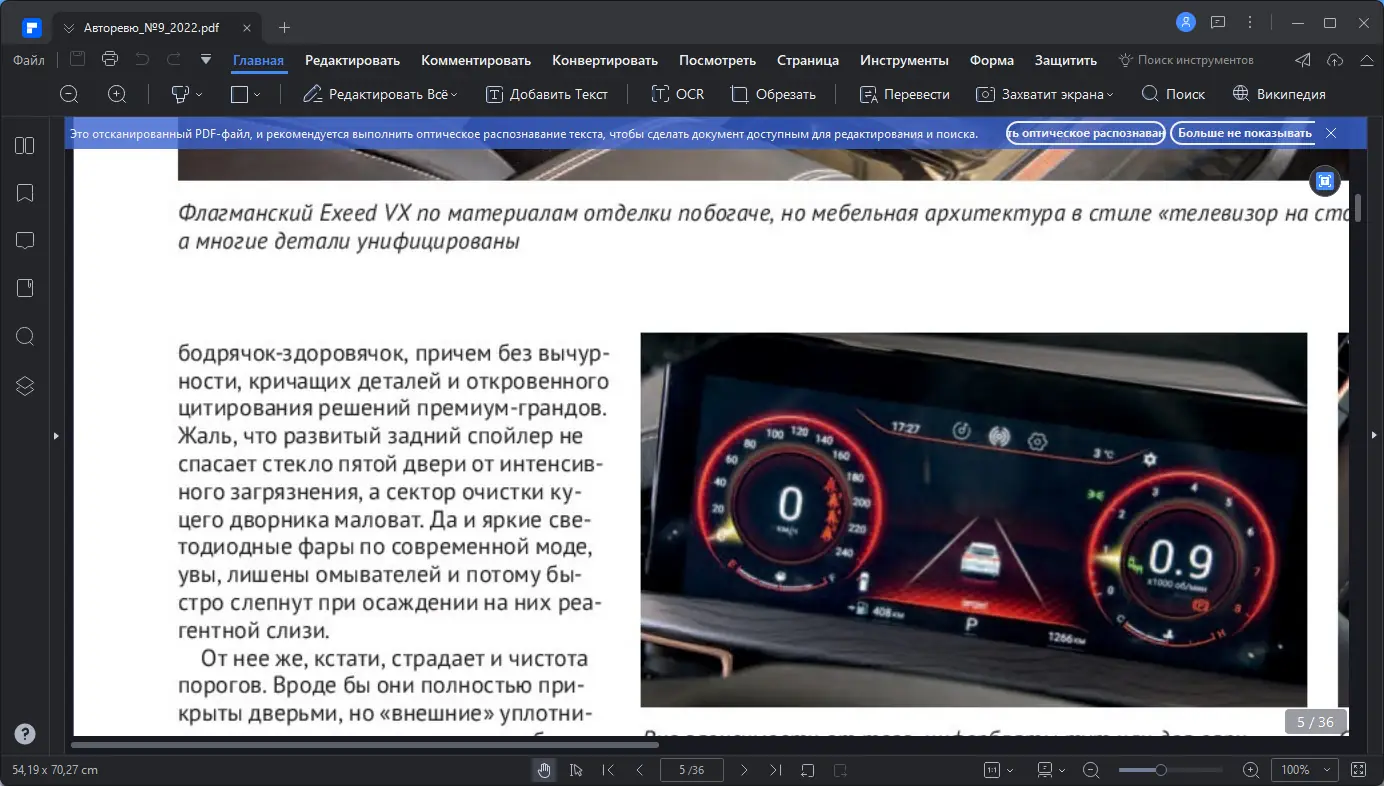Open the thumbnails panel in the sidebar
The height and width of the screenshot is (786, 1384).
25,146
